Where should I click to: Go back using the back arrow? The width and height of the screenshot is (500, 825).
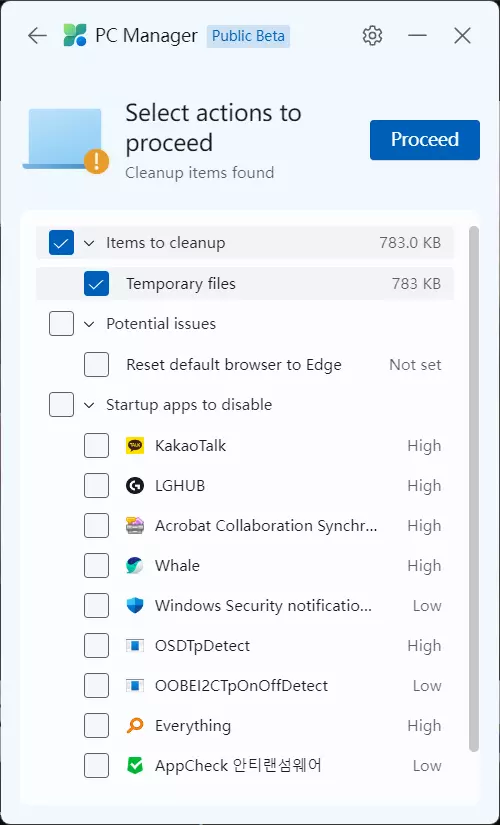37,36
